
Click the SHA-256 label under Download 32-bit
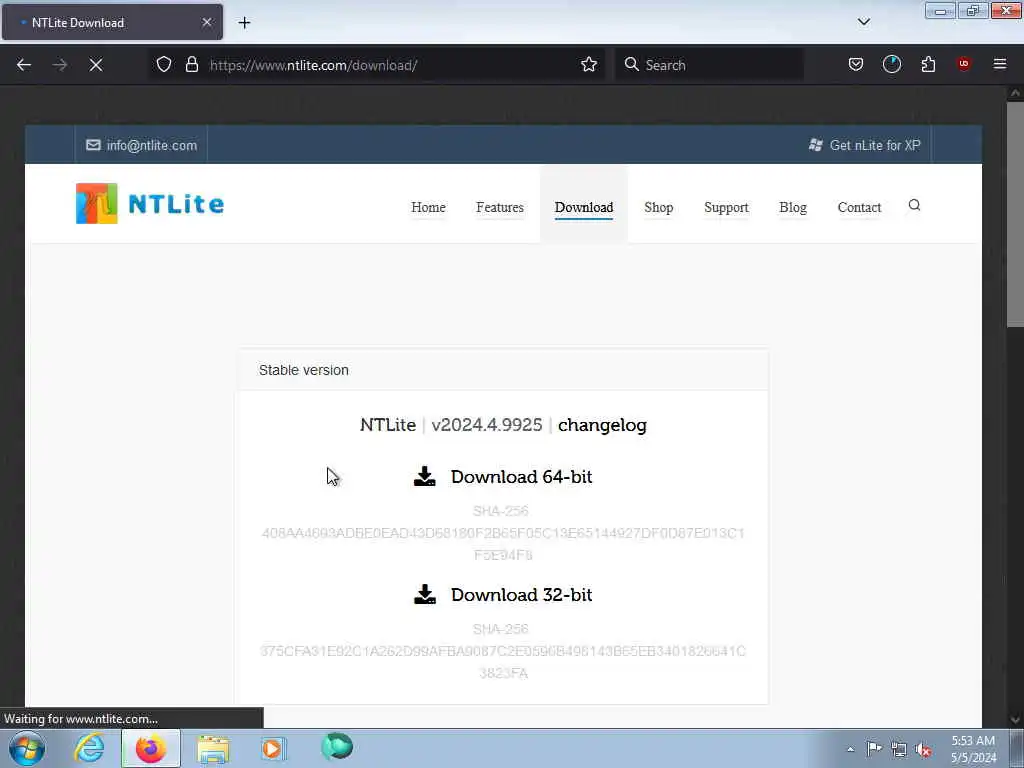[500, 629]
